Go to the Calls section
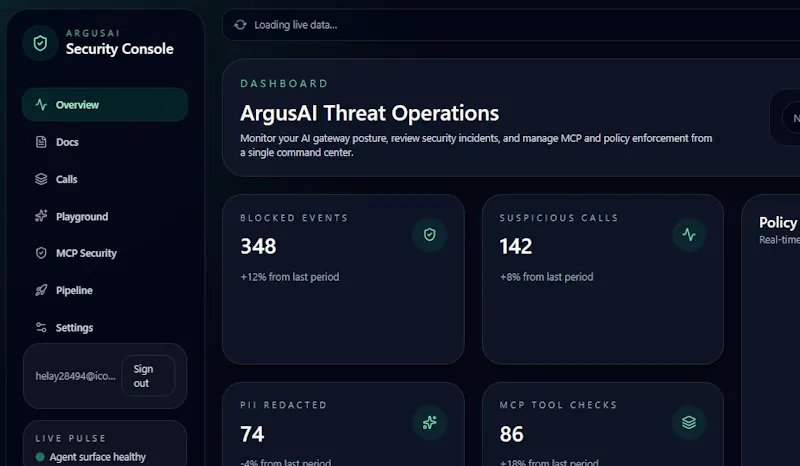The image size is (800, 466). pyautogui.click(x=105, y=179)
